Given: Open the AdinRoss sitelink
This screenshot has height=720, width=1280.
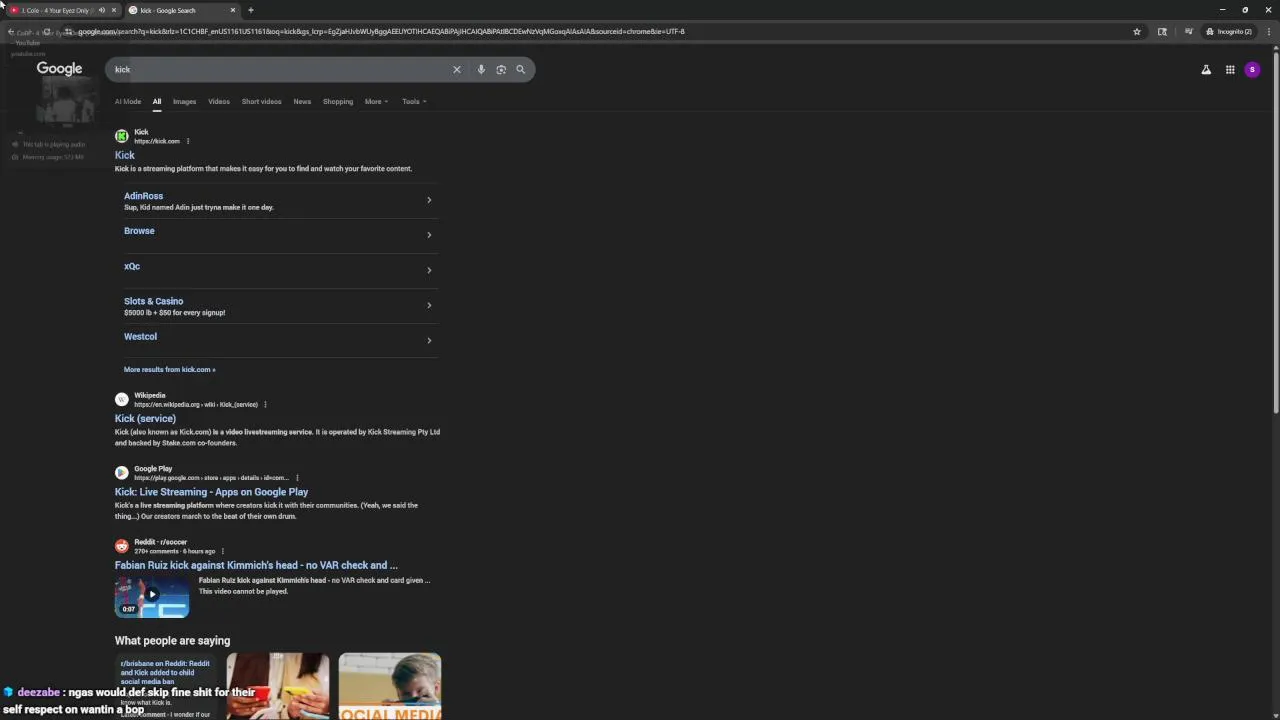Looking at the screenshot, I should tap(143, 196).
